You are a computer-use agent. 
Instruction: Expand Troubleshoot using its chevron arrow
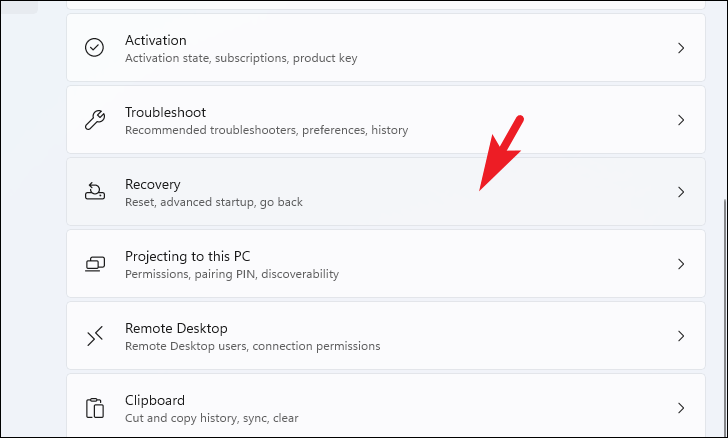pos(681,120)
